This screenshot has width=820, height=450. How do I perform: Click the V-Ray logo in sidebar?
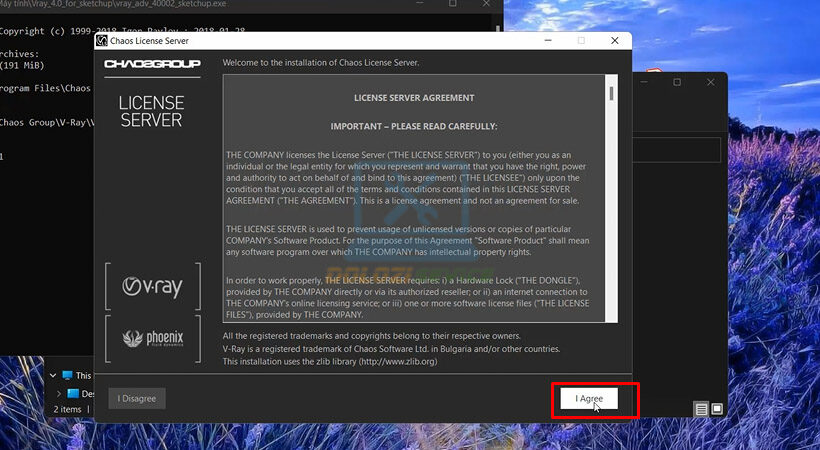tap(152, 286)
